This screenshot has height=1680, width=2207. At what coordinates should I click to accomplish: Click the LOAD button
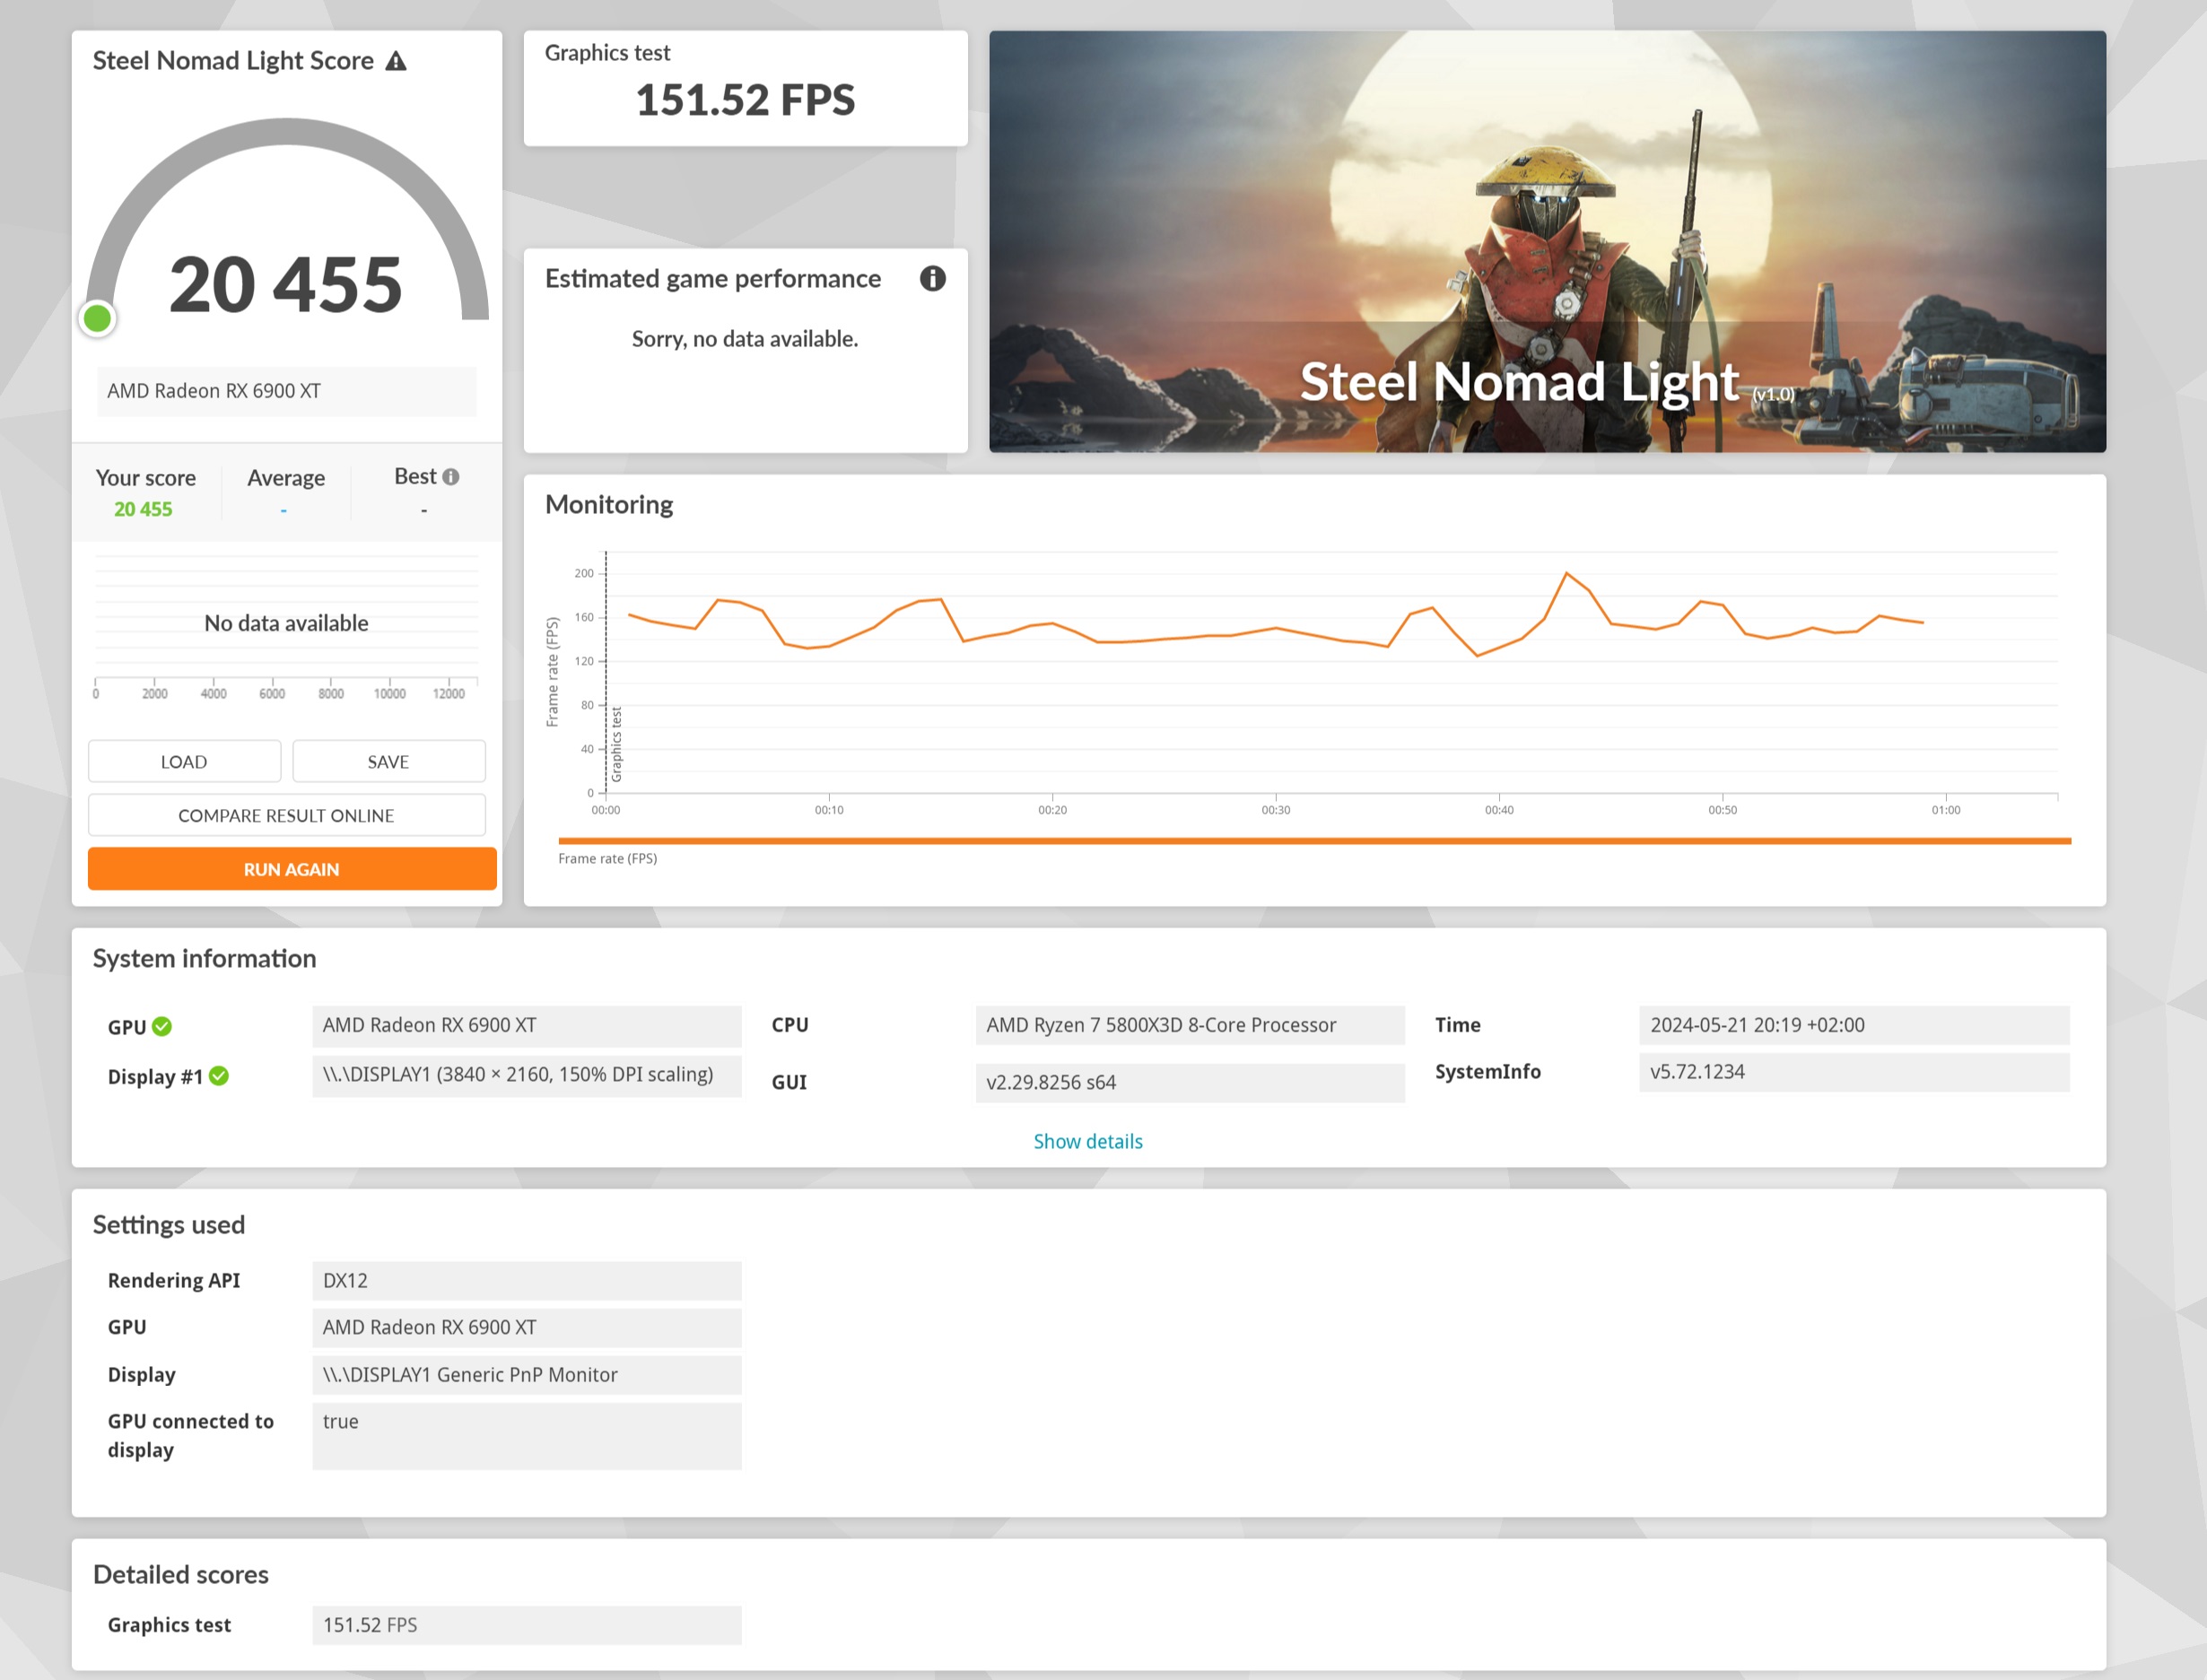point(184,762)
